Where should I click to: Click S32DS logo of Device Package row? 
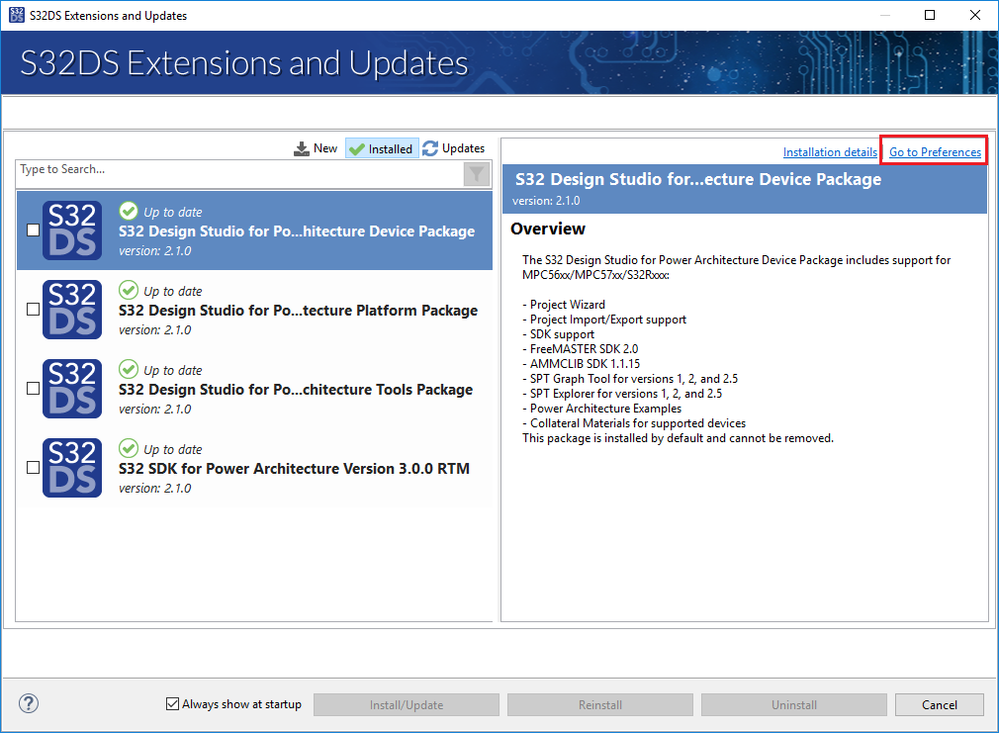click(x=72, y=230)
